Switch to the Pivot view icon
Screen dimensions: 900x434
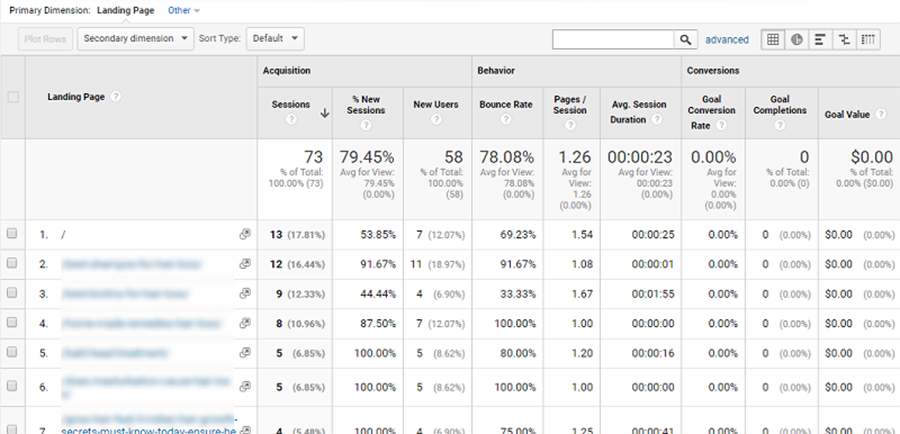click(x=868, y=39)
